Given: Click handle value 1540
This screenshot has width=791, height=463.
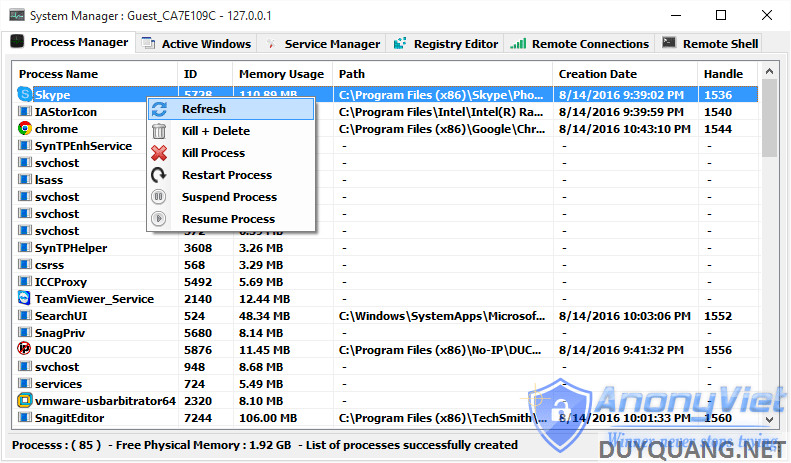Looking at the screenshot, I should click(718, 111).
